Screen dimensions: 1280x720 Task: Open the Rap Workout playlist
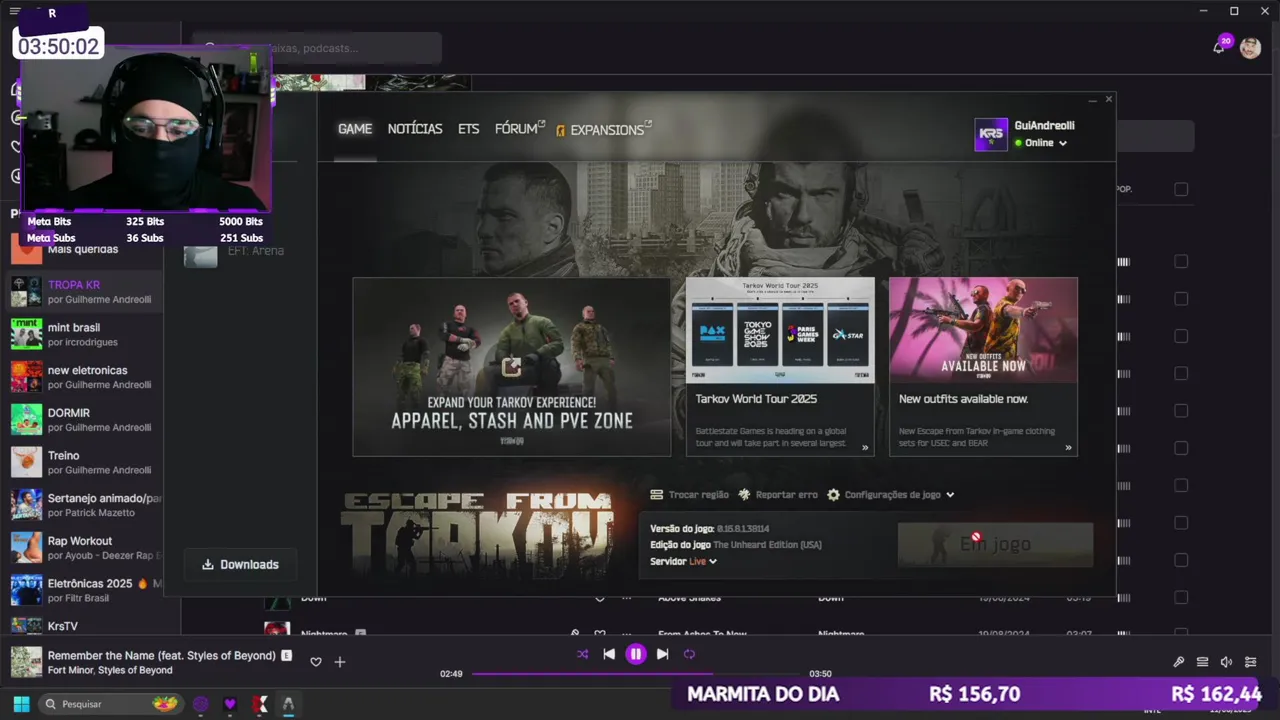[86, 548]
